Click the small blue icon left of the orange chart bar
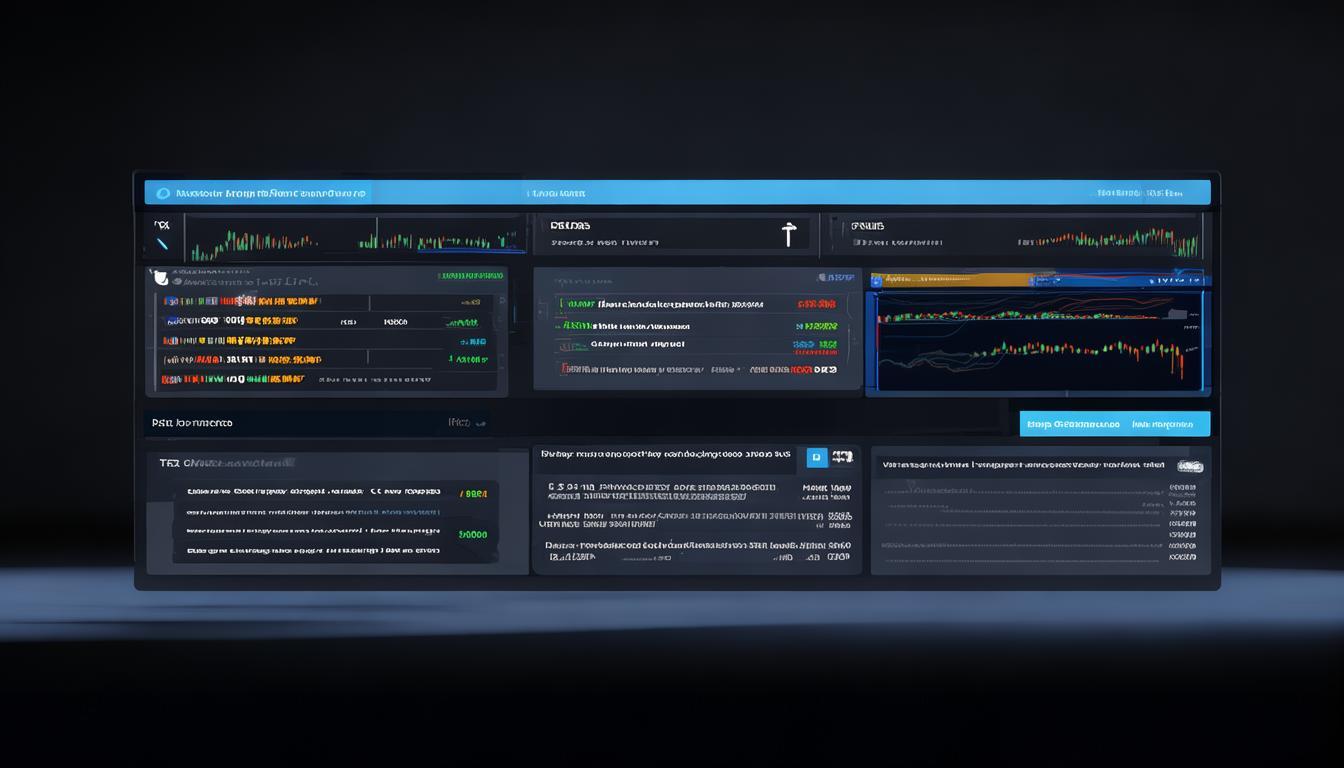The width and height of the screenshot is (1344, 768). click(877, 281)
